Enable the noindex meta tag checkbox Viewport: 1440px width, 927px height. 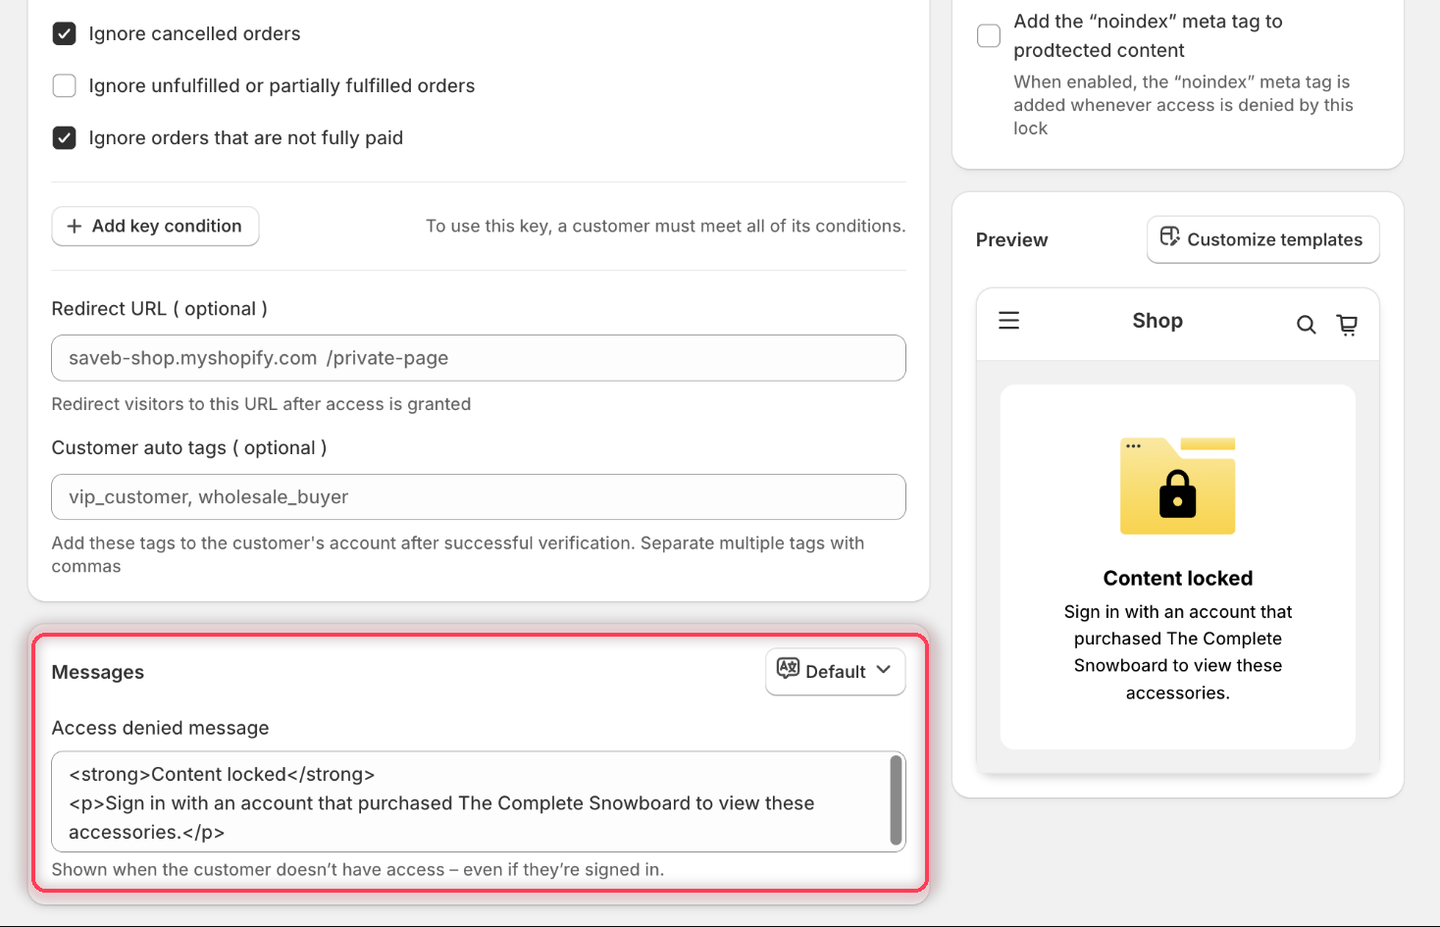click(989, 36)
